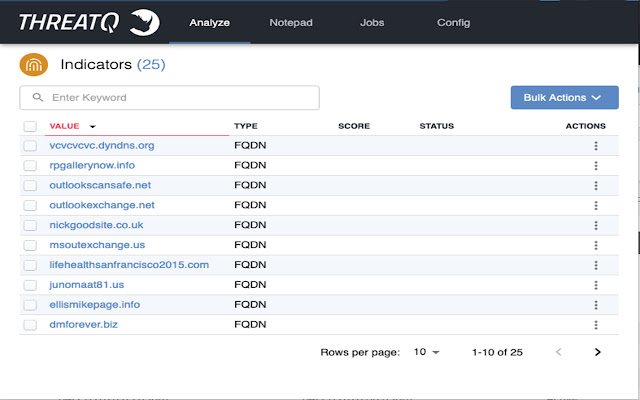The image size is (640, 400).
Task: Open the outlookexchange.net indicator link
Action: coord(102,205)
